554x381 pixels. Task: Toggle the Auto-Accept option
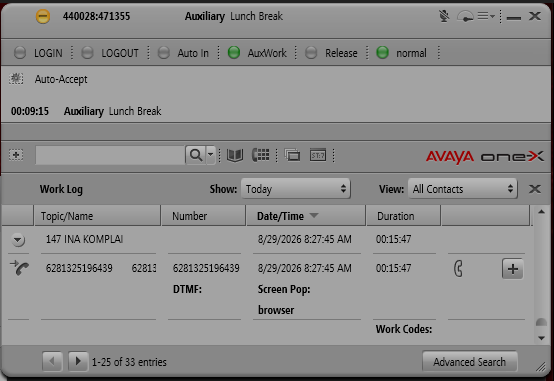(x=48, y=79)
